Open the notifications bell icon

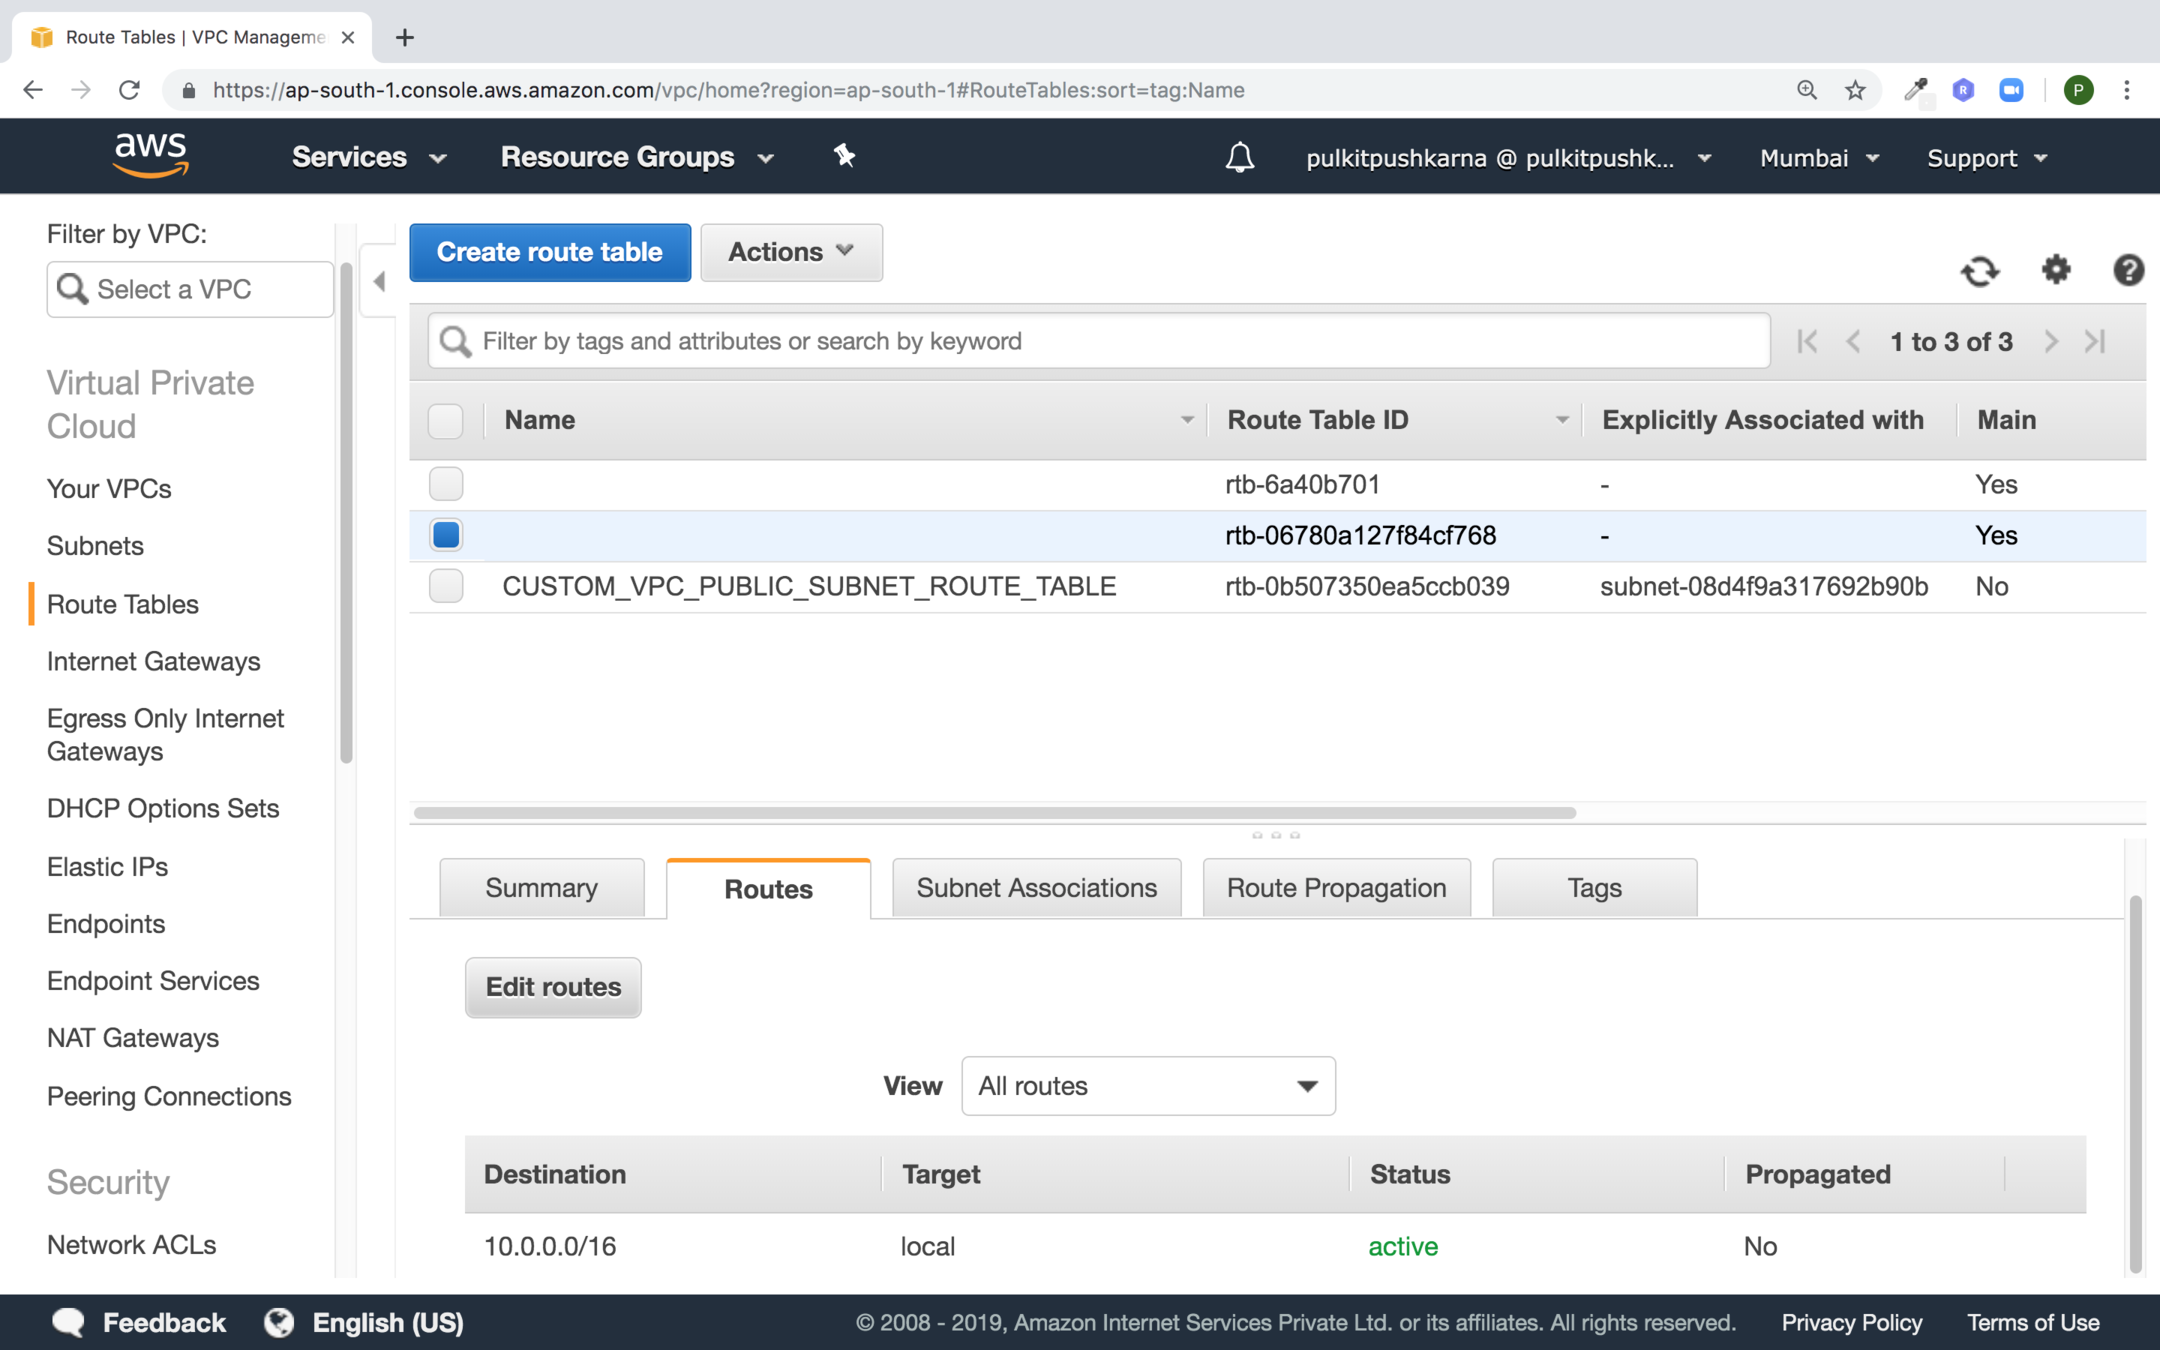[1239, 157]
